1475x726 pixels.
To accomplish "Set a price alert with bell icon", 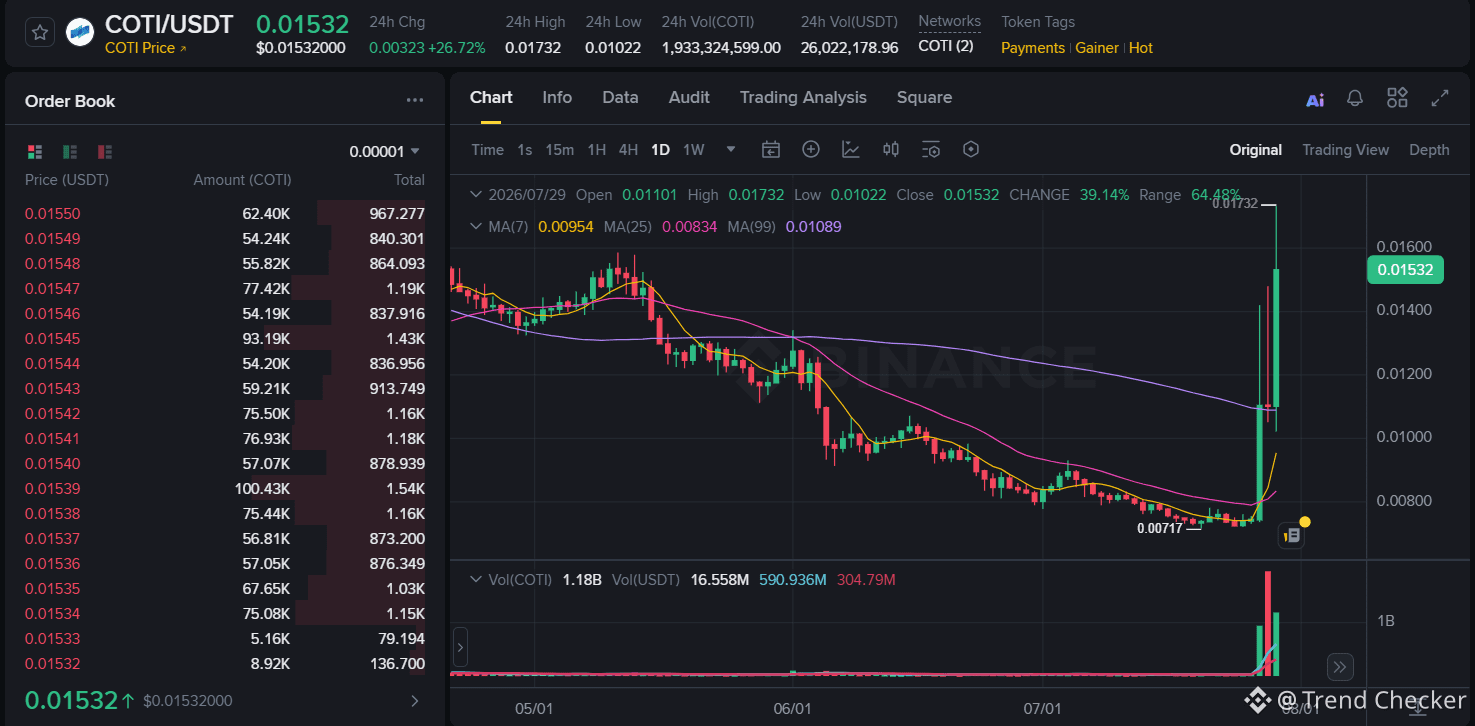I will click(x=1355, y=98).
